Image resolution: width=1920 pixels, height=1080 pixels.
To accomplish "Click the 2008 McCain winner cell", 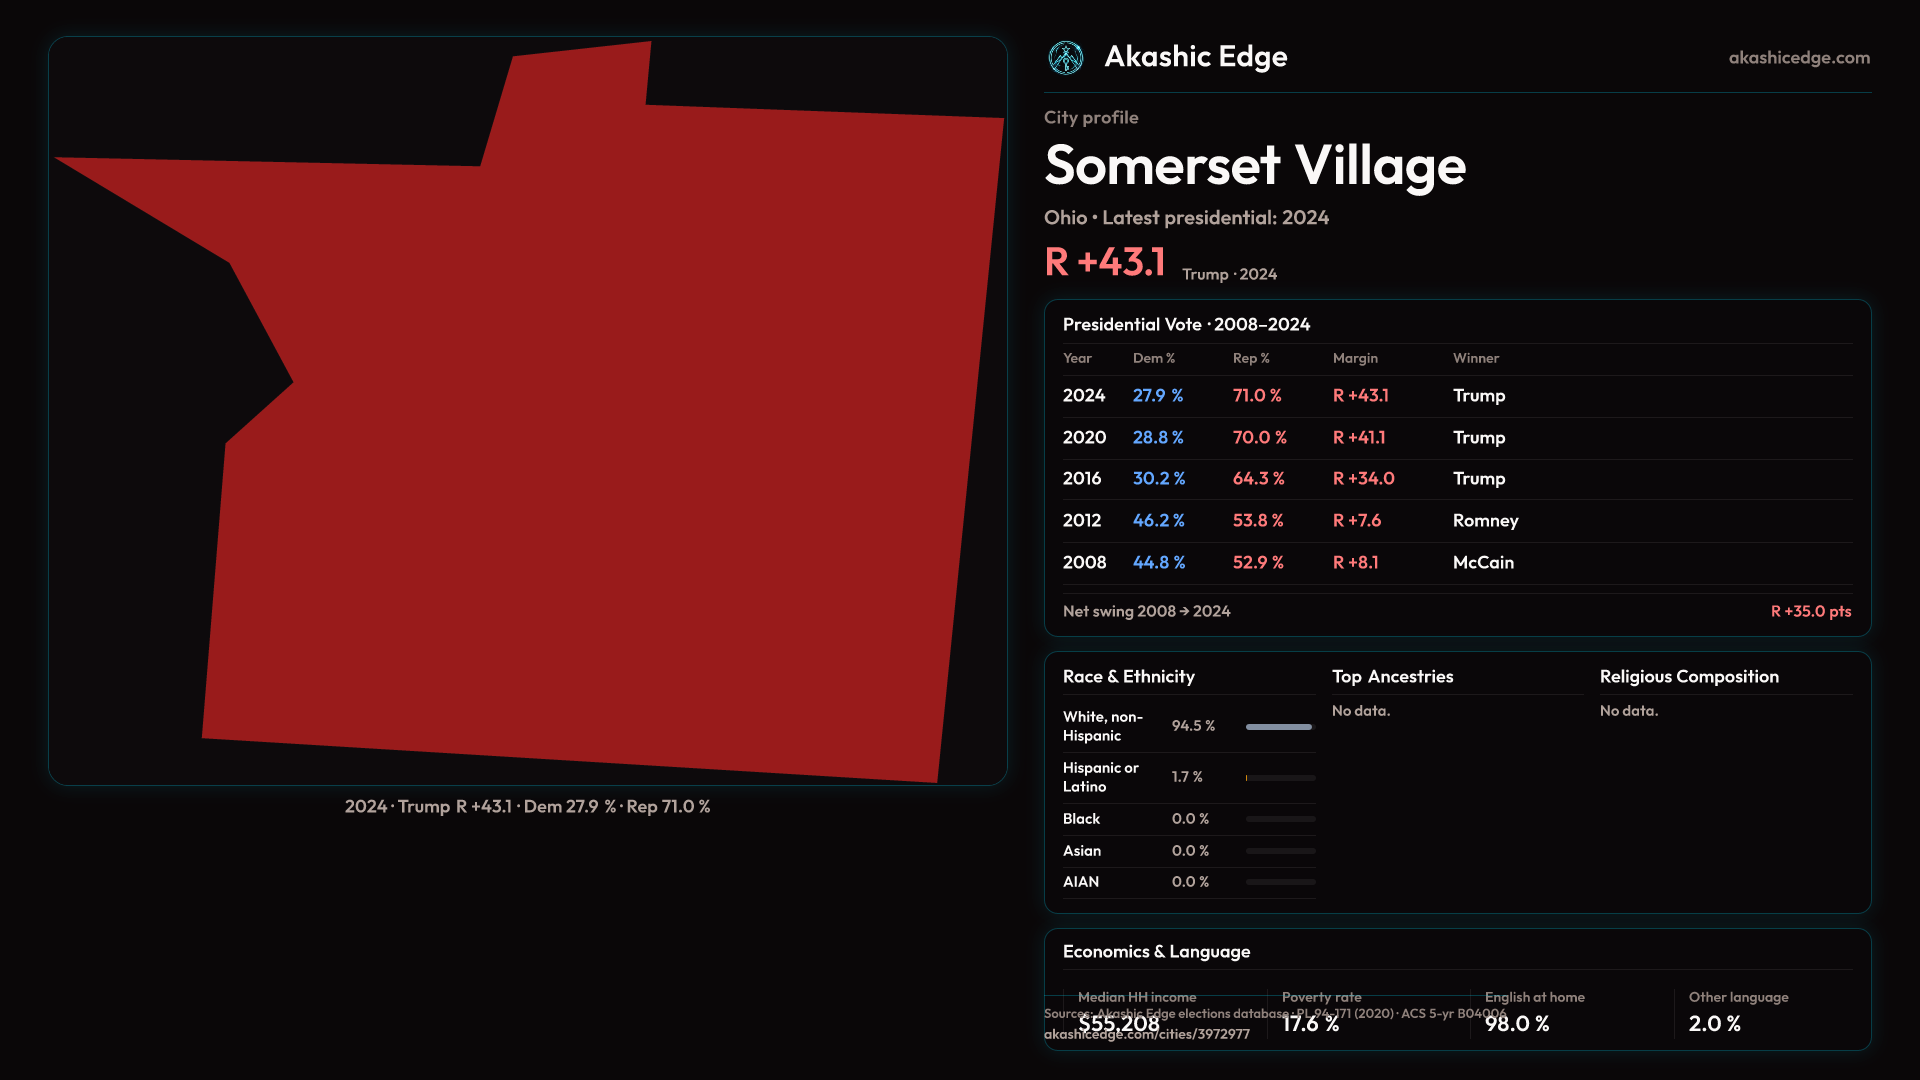I will coord(1483,563).
